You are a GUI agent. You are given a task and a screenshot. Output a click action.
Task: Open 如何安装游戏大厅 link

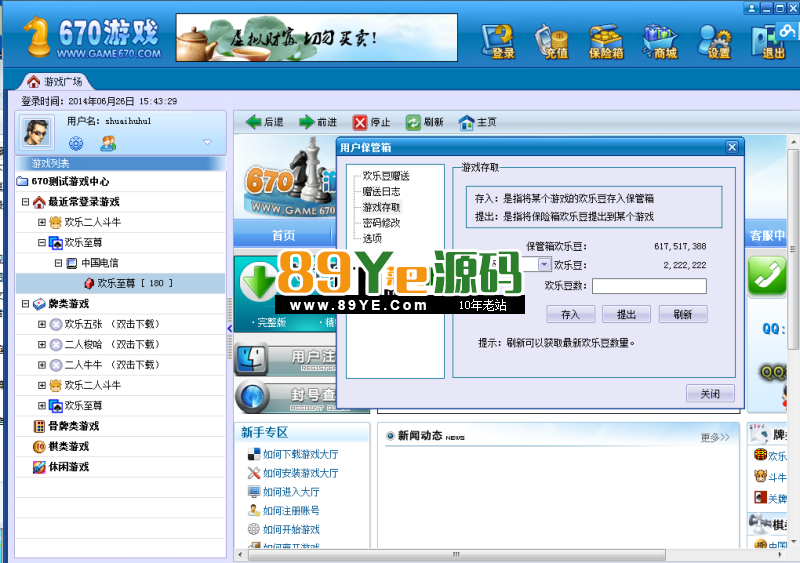point(301,473)
